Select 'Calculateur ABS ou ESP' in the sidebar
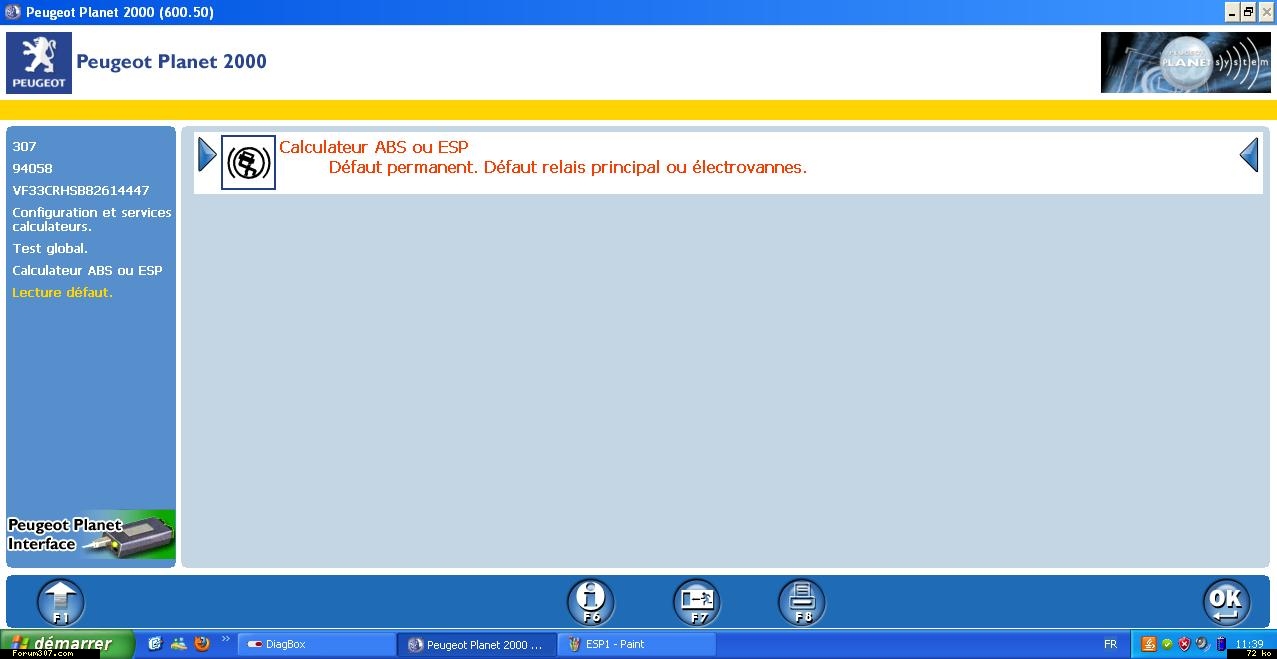The image size is (1277, 659). (87, 271)
